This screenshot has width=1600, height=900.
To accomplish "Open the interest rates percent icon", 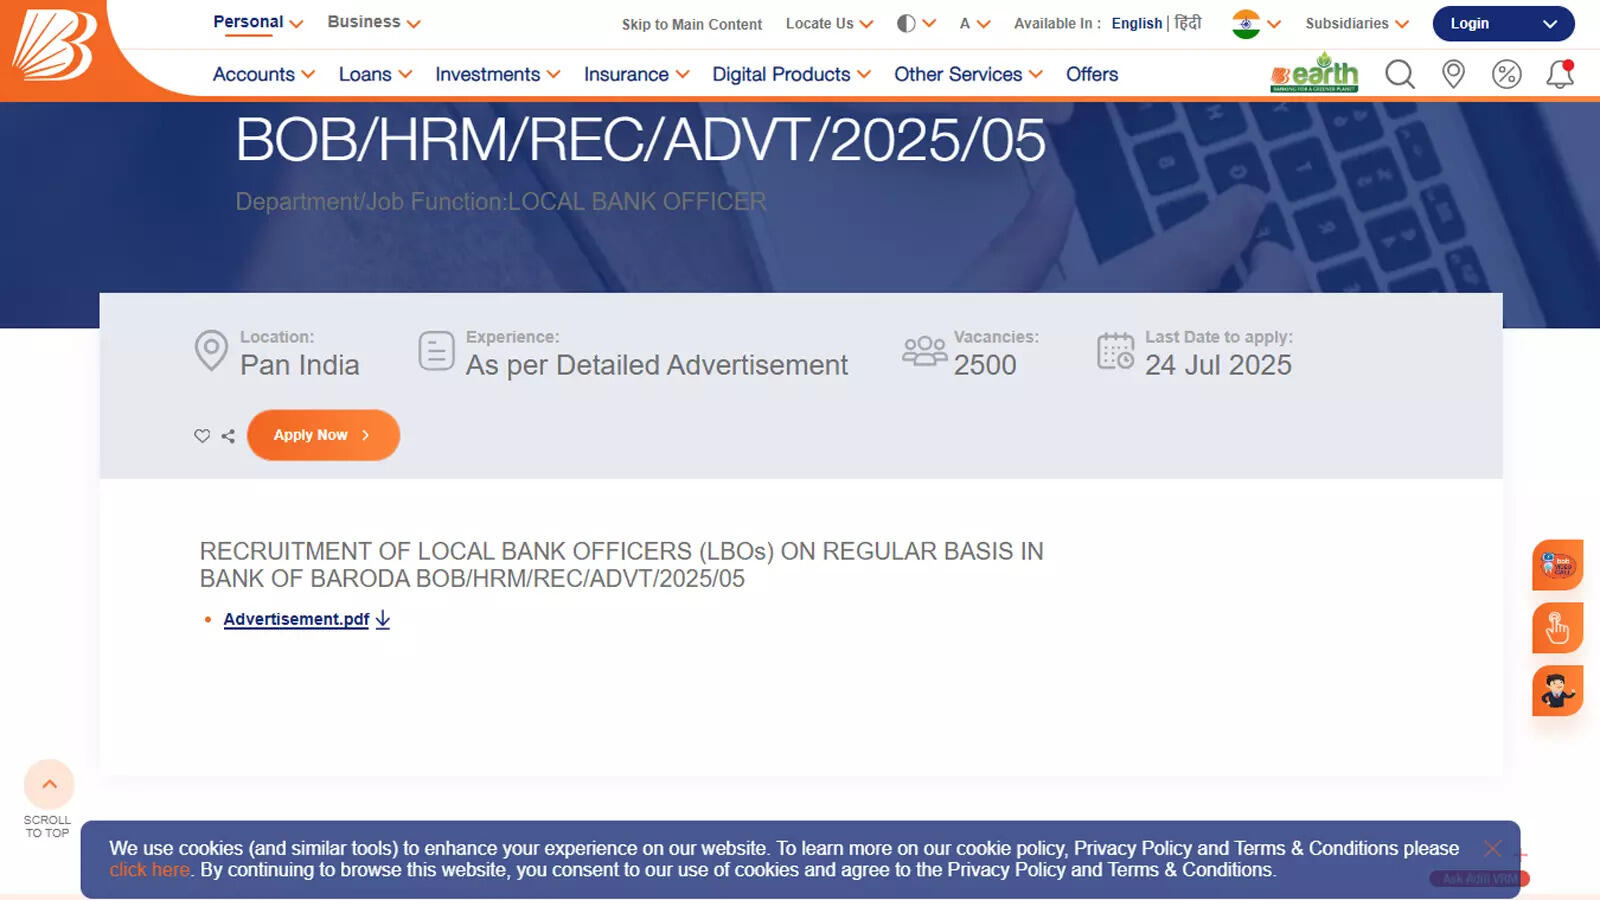I will click(1506, 74).
